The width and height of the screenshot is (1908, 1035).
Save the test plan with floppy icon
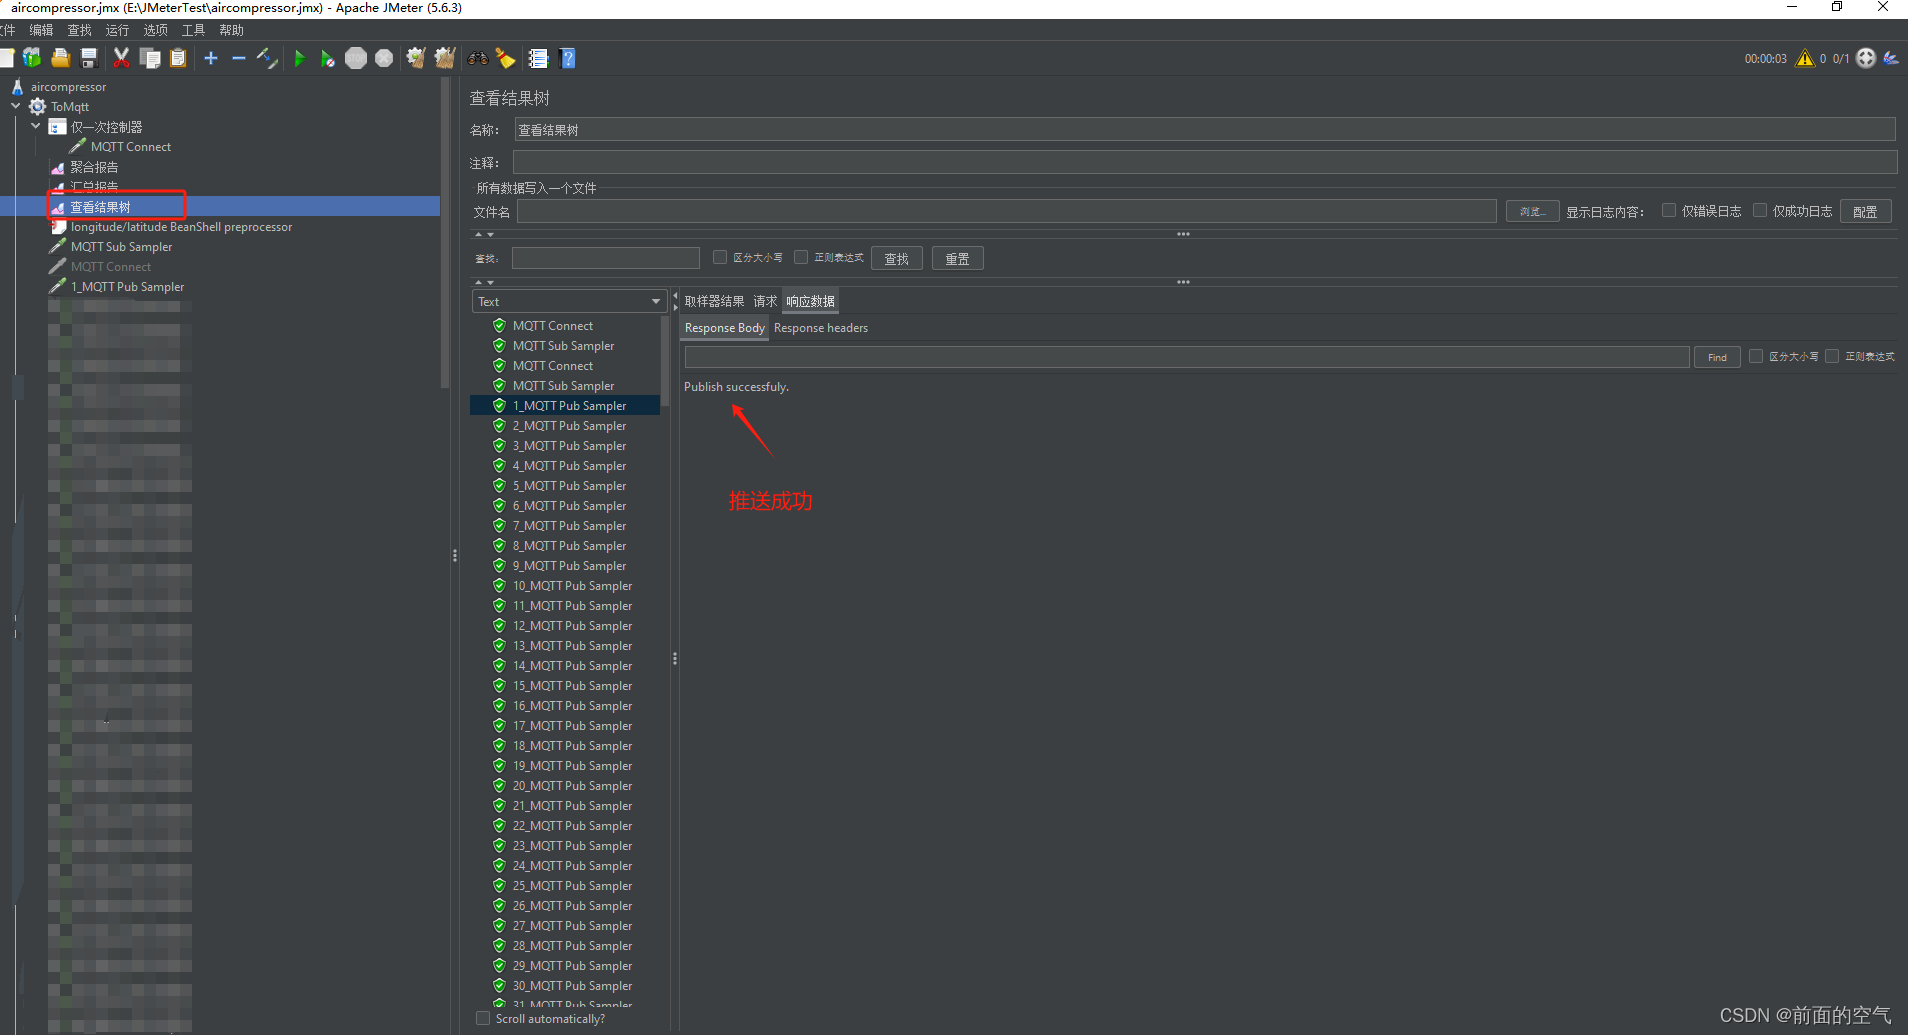(89, 58)
